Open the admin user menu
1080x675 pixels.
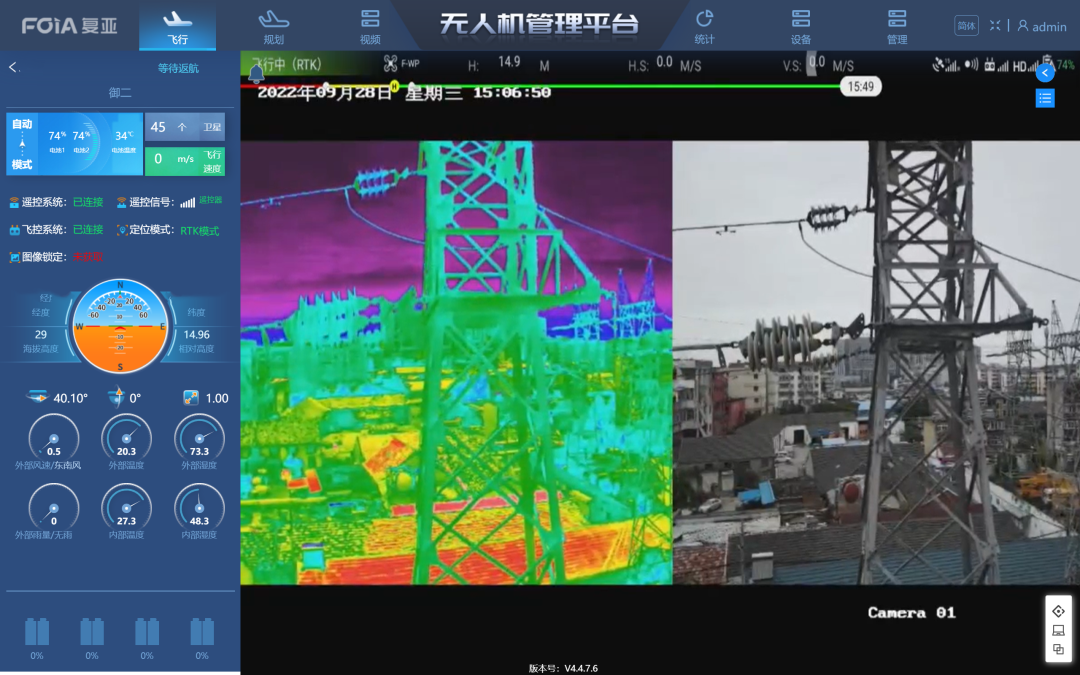pyautogui.click(x=1042, y=27)
